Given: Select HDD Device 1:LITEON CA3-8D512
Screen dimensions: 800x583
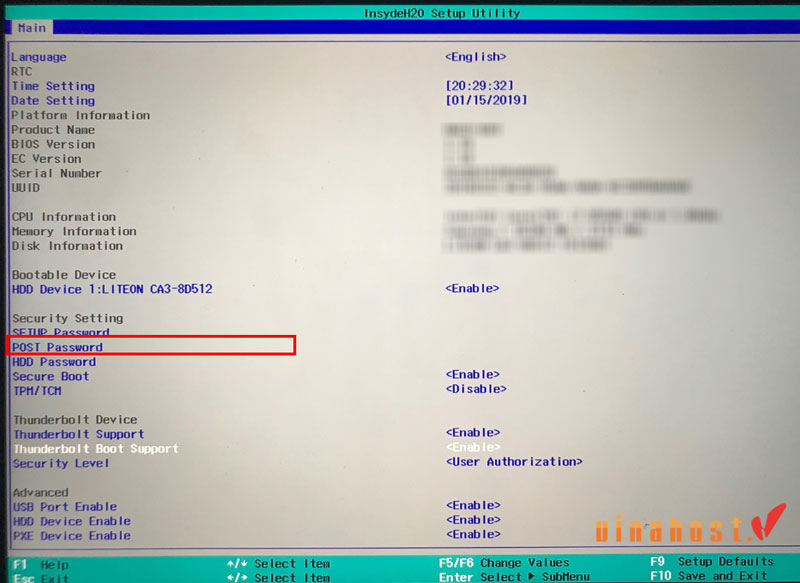Looking at the screenshot, I should [112, 289].
